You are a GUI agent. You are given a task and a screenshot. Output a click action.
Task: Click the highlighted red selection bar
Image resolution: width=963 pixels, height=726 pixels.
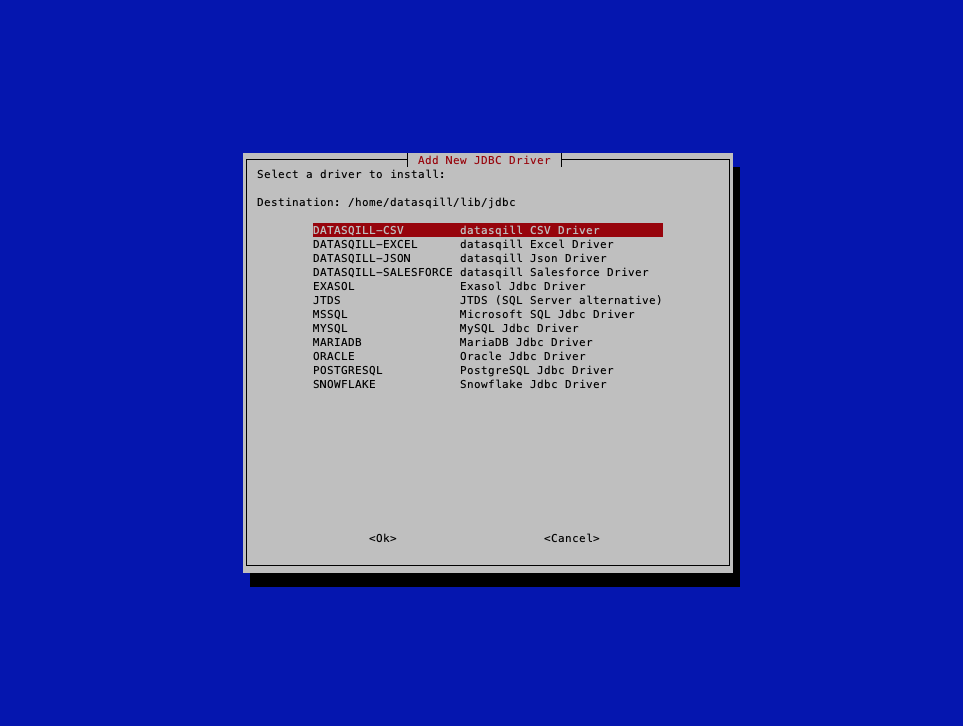486,229
